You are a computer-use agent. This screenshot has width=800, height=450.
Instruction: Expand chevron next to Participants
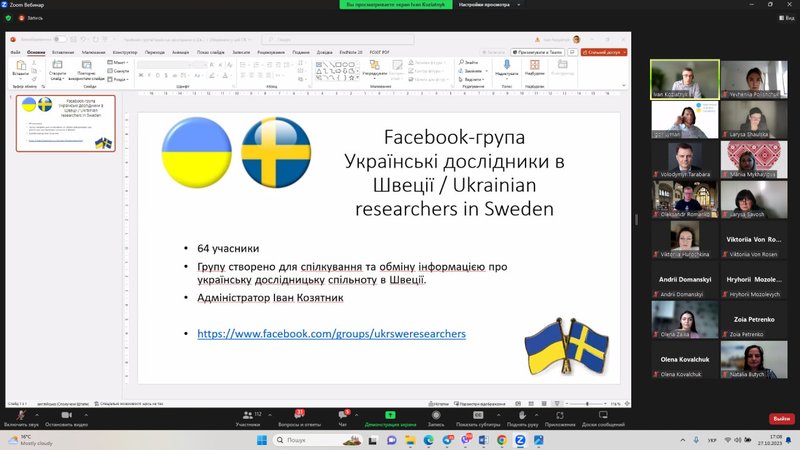tap(270, 415)
